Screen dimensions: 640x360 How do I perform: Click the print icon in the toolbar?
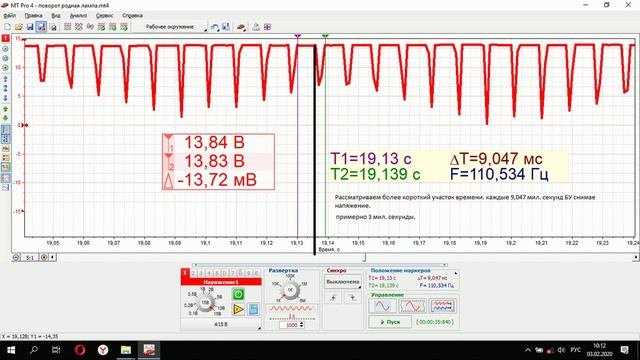53,27
